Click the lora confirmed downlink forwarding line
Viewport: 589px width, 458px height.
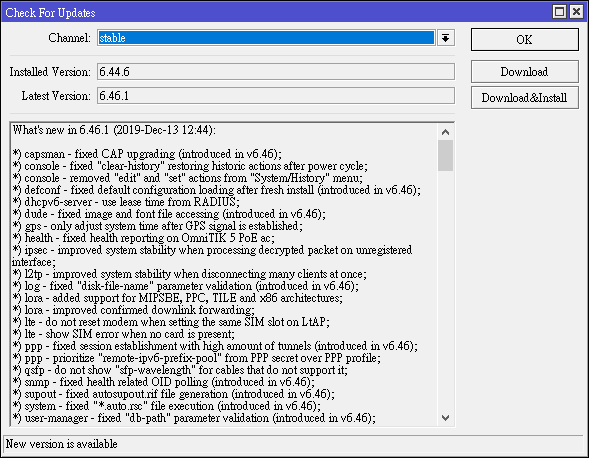tap(133, 310)
